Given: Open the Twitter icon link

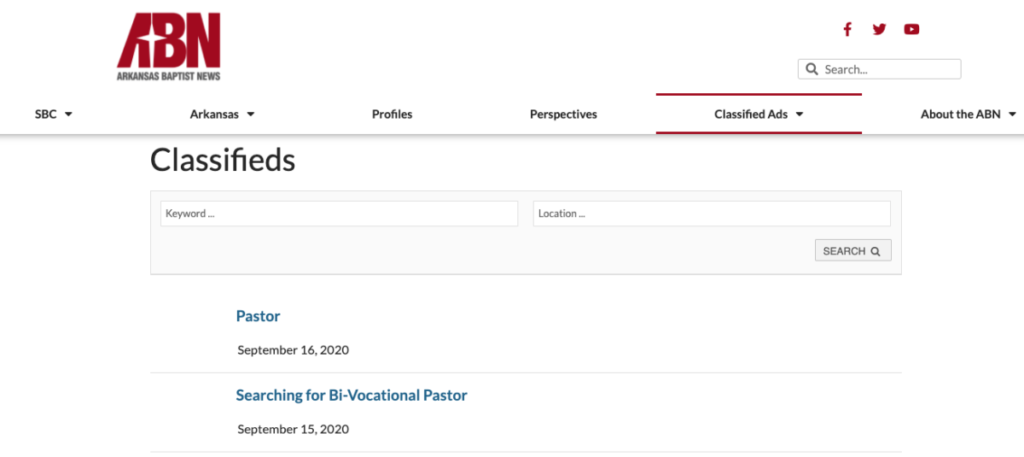Looking at the screenshot, I should point(879,29).
